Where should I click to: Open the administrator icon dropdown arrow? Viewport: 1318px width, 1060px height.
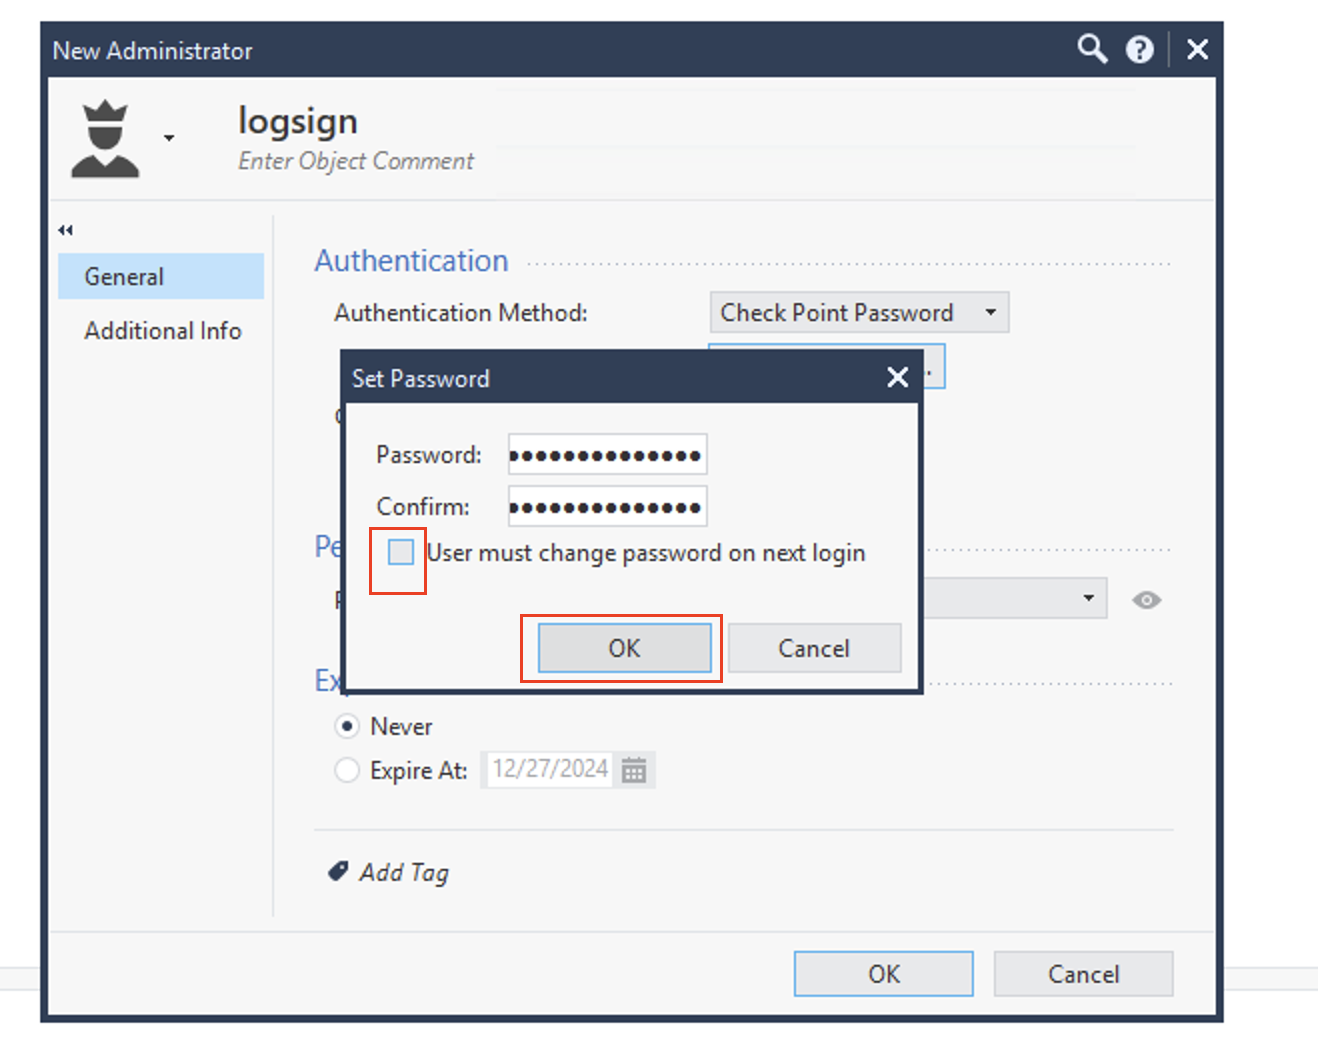click(169, 138)
